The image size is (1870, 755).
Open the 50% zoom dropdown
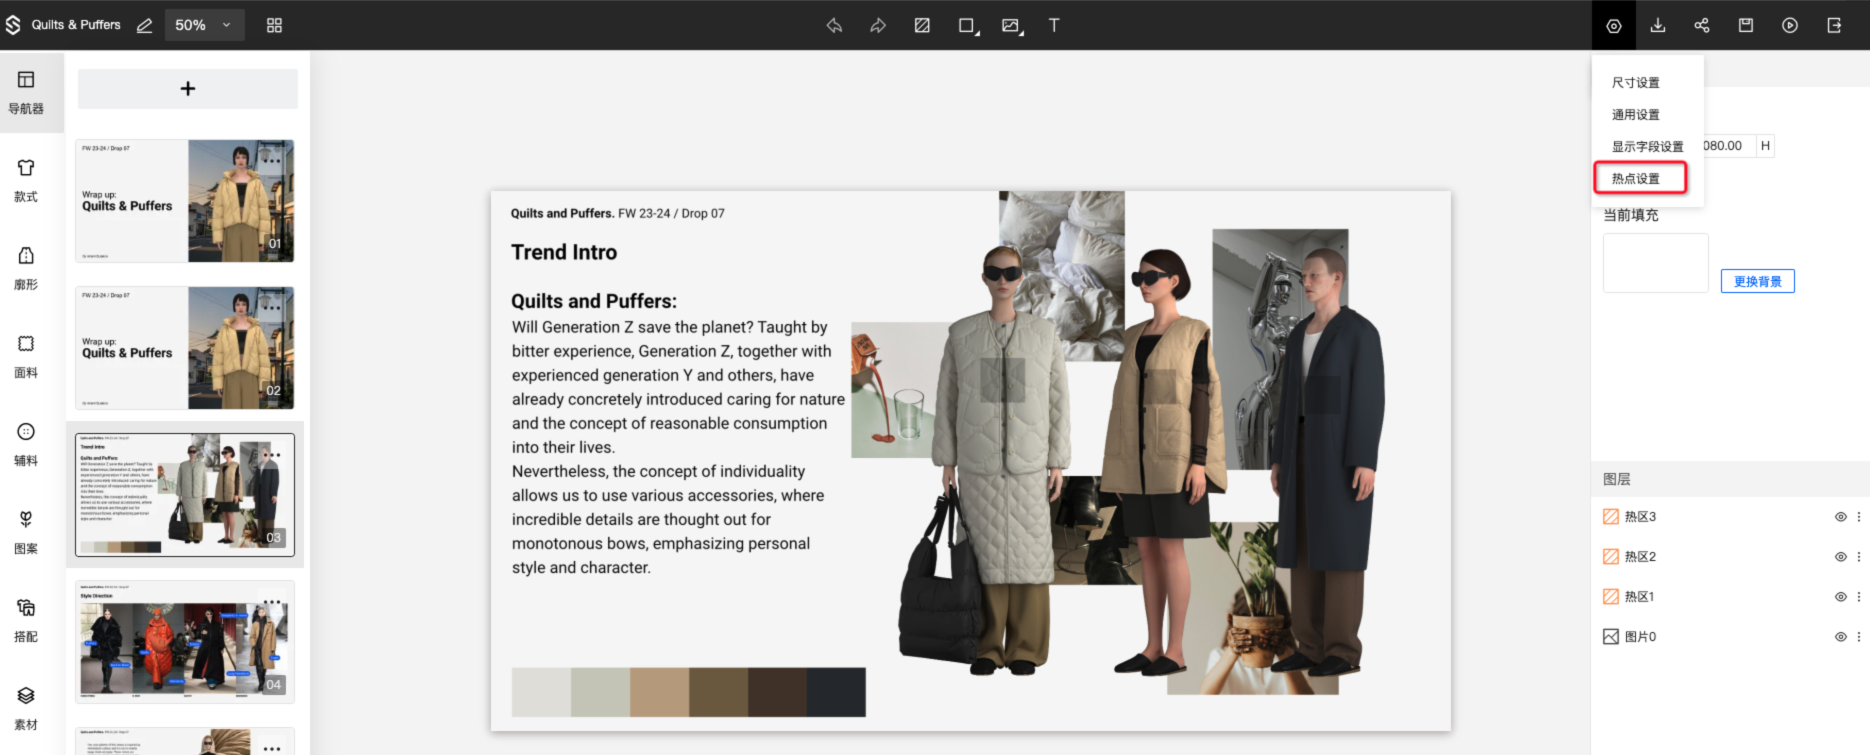pos(203,26)
